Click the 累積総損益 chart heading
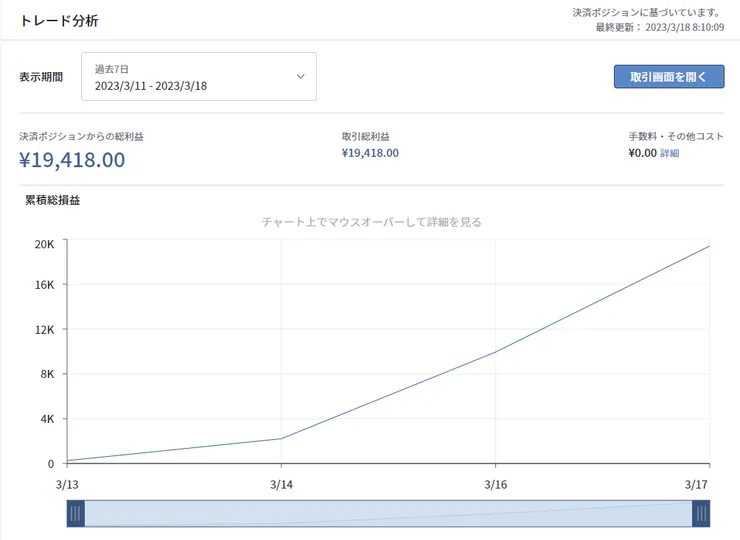This screenshot has width=740, height=540. 52,200
